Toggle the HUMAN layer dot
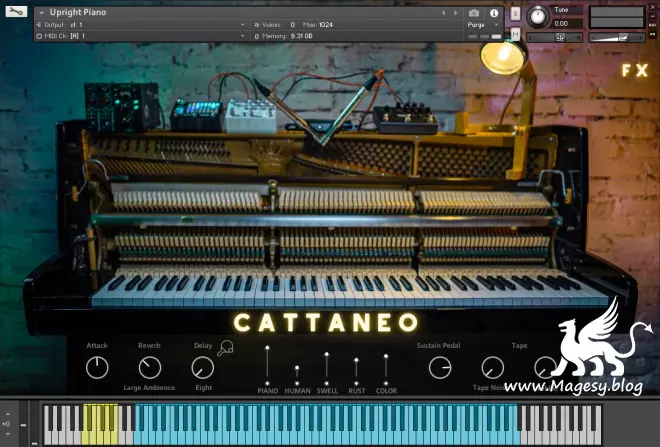660x447 pixels. click(297, 383)
